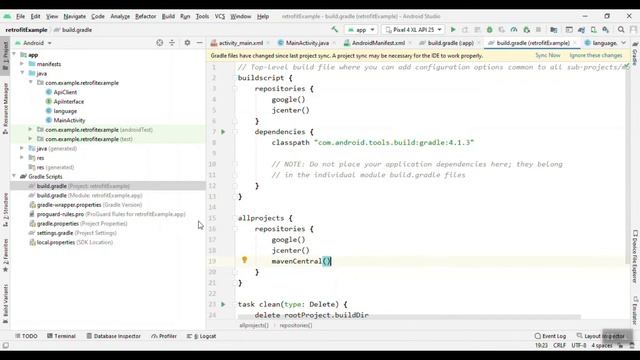The width and height of the screenshot is (640, 360).
Task: Click run gutter arrow next to dependencies line
Action: click(x=223, y=132)
